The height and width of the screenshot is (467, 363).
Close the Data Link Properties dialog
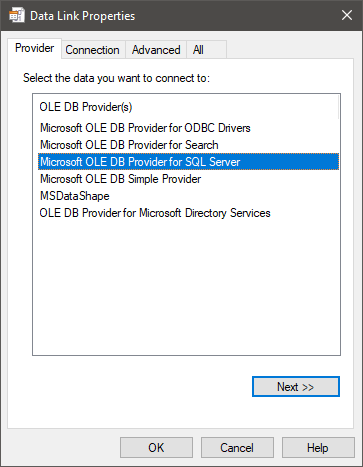click(347, 15)
